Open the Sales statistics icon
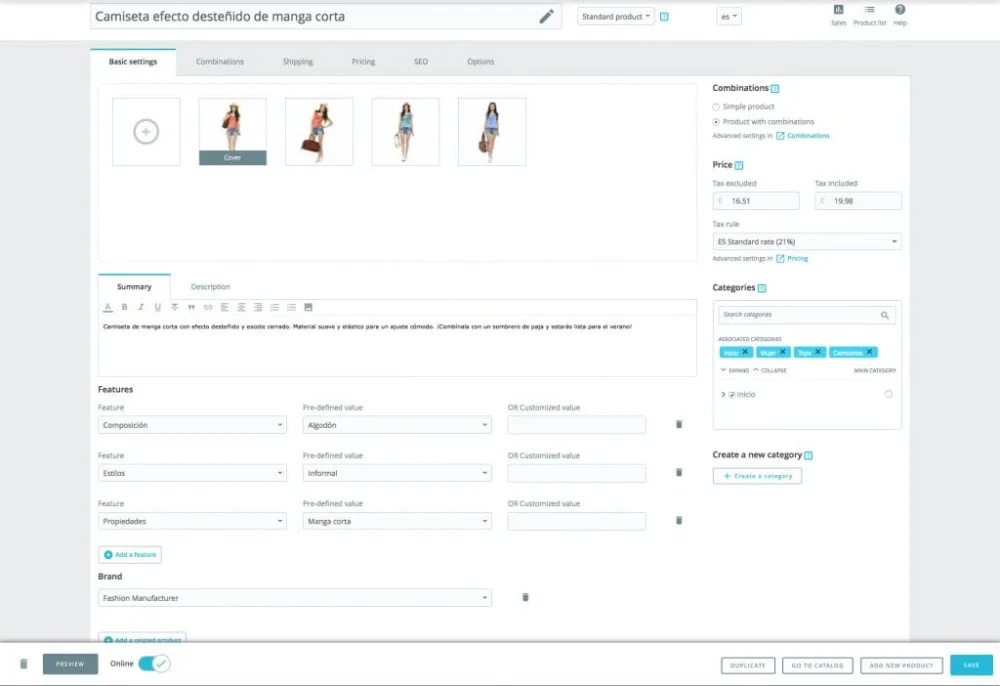The height and width of the screenshot is (686, 1000). [x=838, y=10]
